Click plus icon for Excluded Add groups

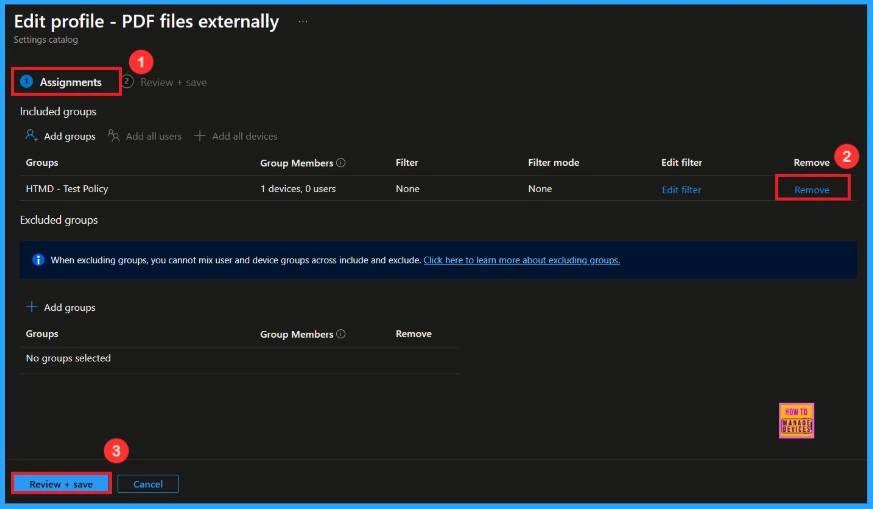pyautogui.click(x=32, y=307)
